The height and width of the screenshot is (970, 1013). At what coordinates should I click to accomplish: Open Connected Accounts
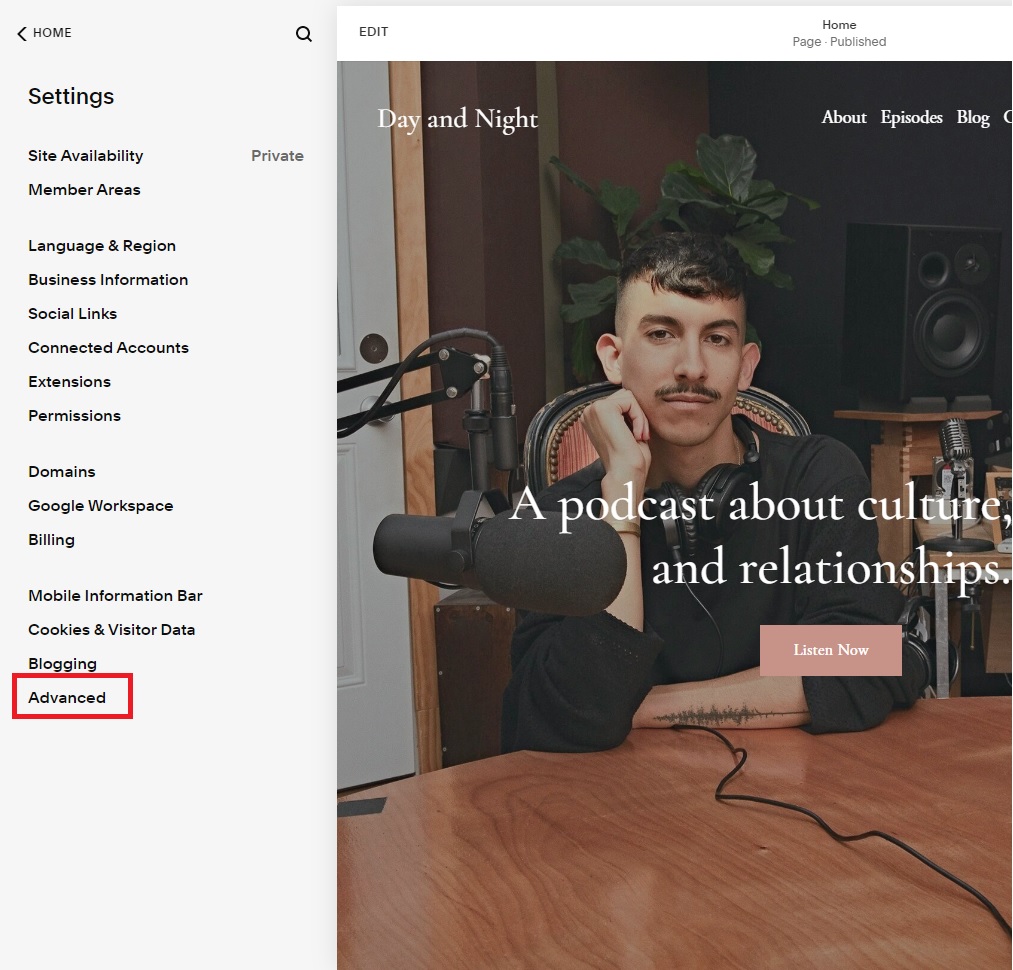(x=108, y=348)
